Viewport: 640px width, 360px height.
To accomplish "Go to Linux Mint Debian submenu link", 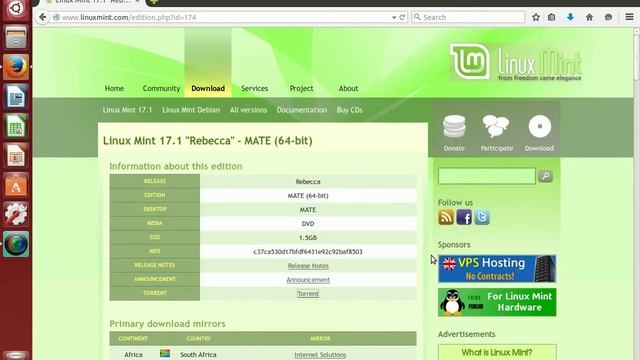I will [x=191, y=110].
